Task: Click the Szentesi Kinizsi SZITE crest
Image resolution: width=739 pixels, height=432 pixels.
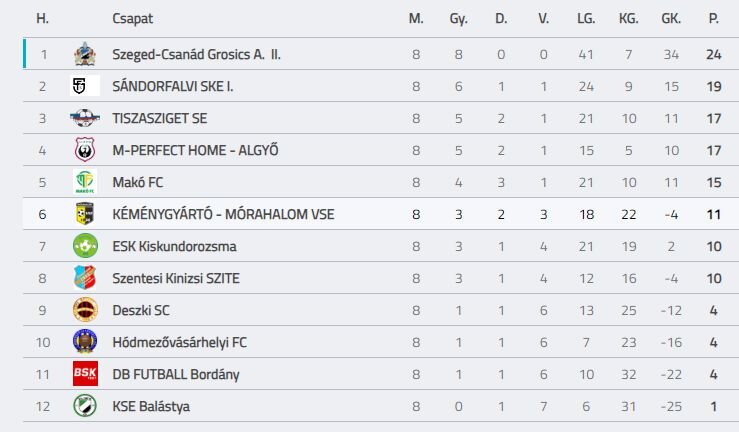Action: (85, 278)
